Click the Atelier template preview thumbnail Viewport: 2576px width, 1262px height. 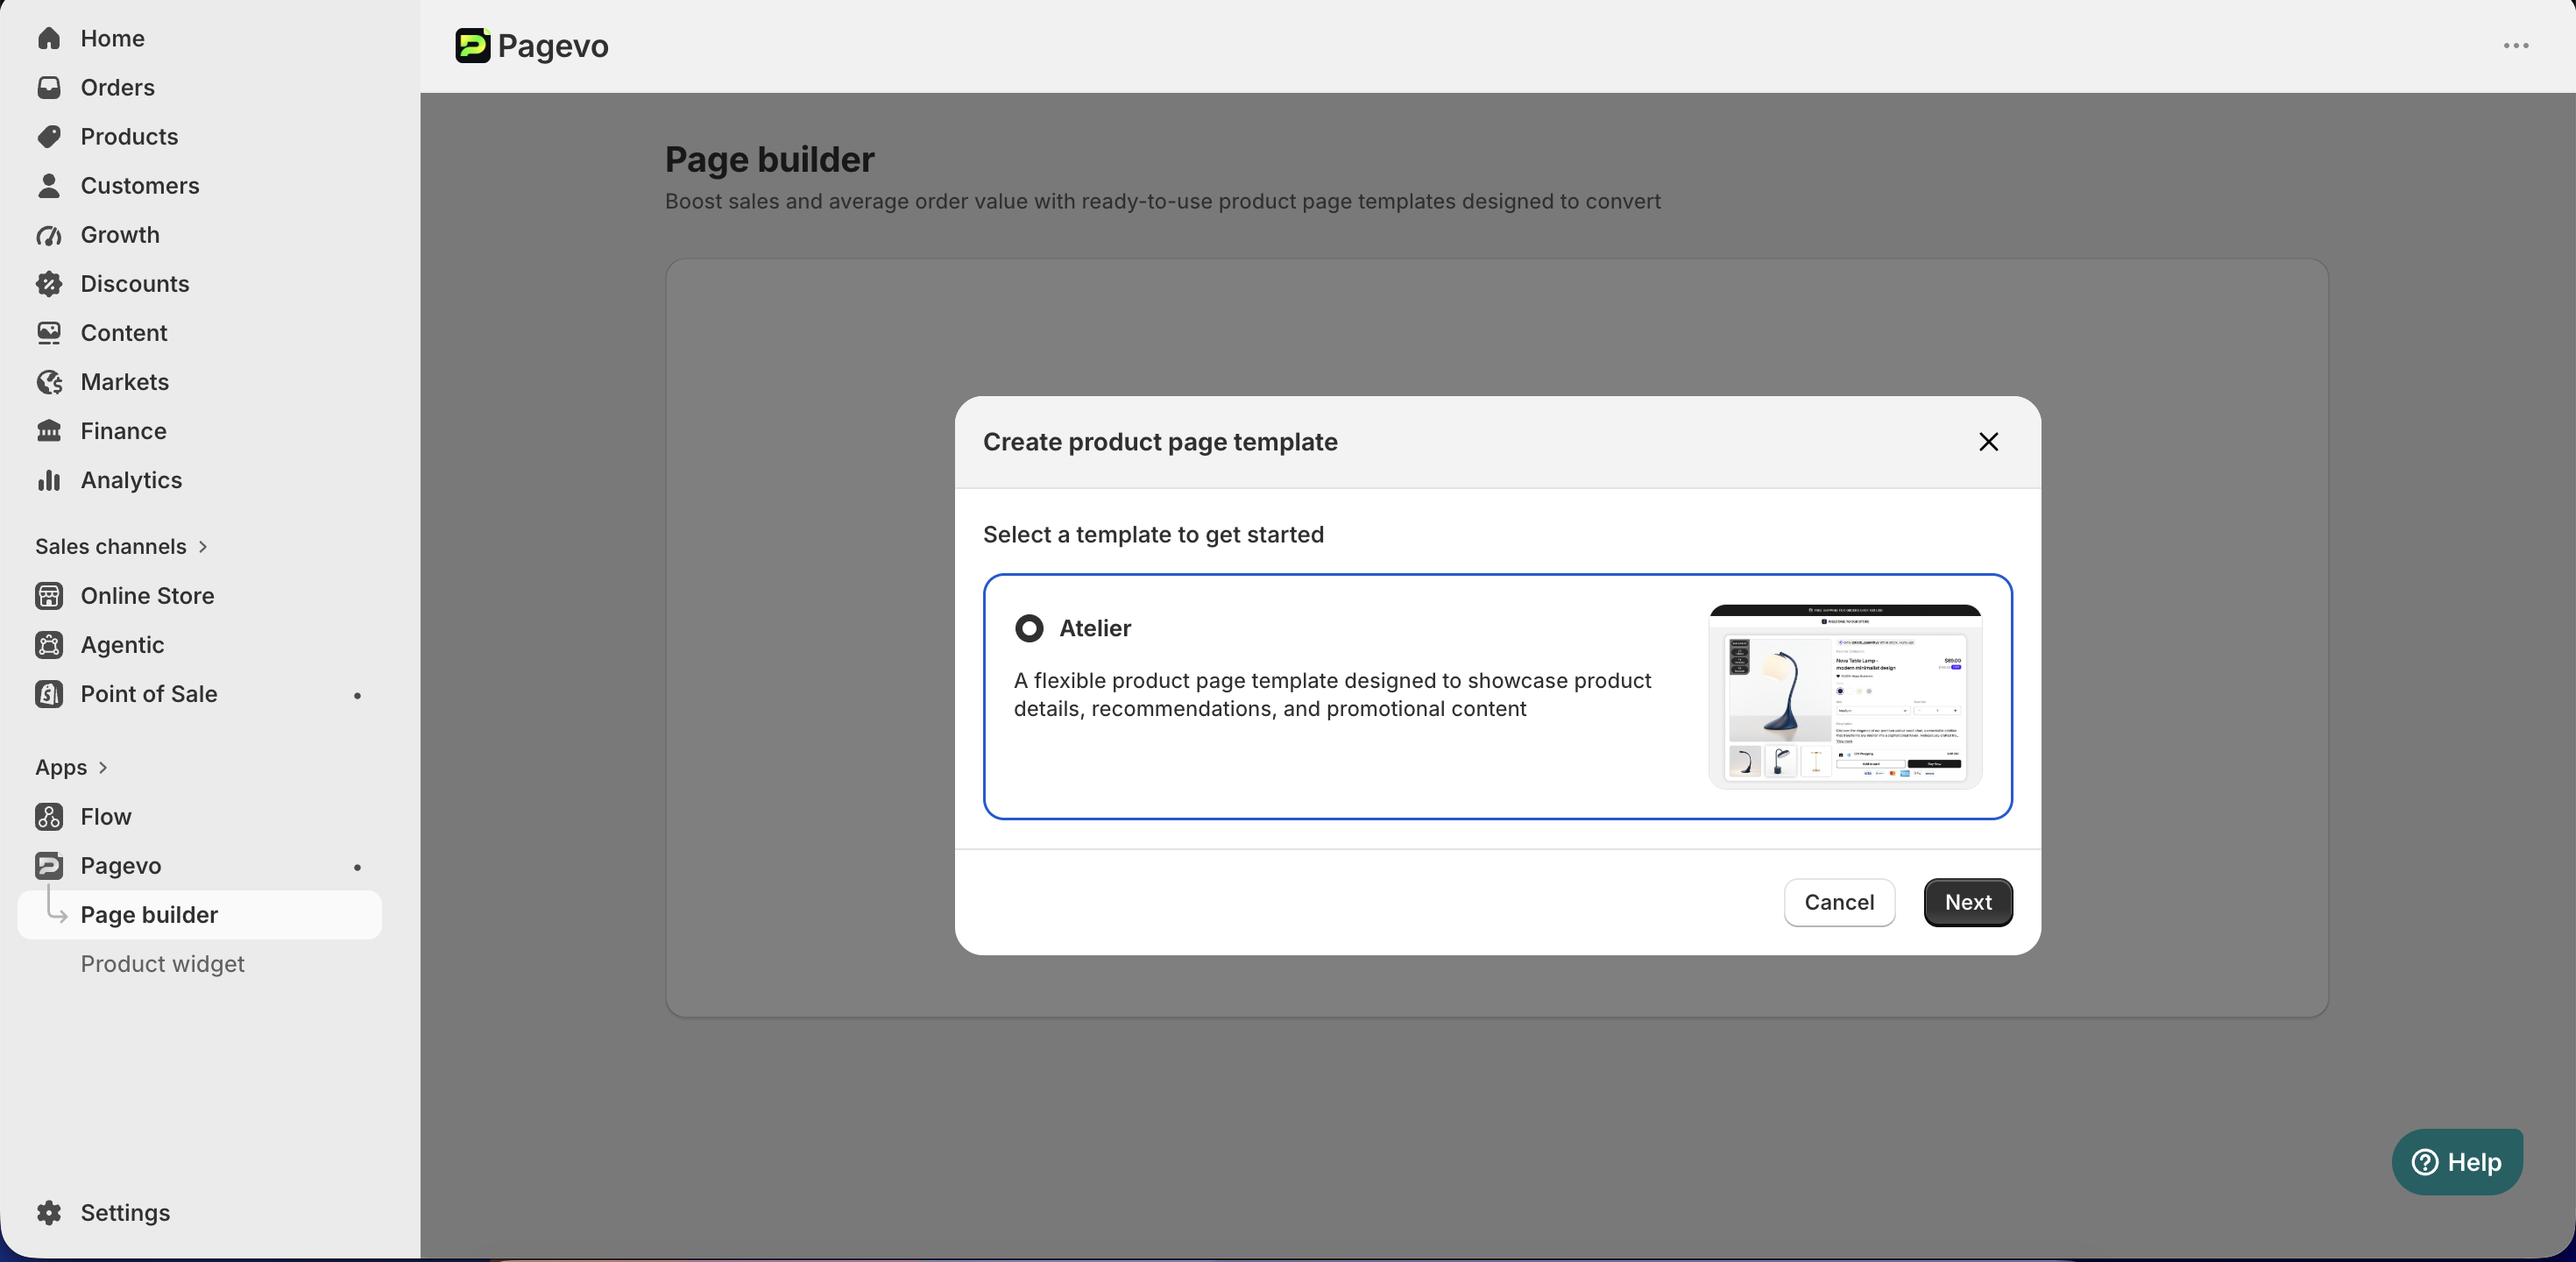click(x=1845, y=696)
